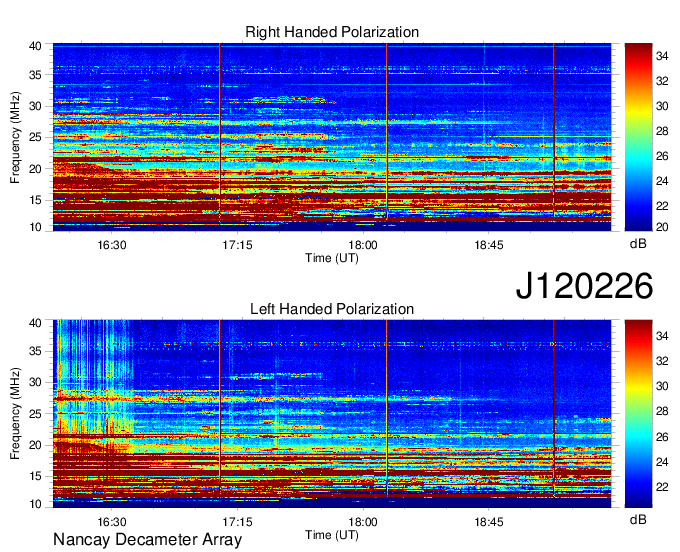Click 24 dB label on top colorbar
The width and height of the screenshot is (680, 552).
662,181
